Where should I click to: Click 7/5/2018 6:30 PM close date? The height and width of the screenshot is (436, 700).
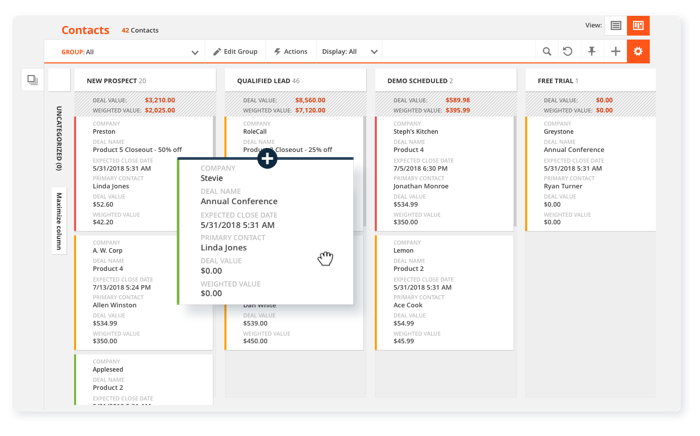tap(421, 169)
